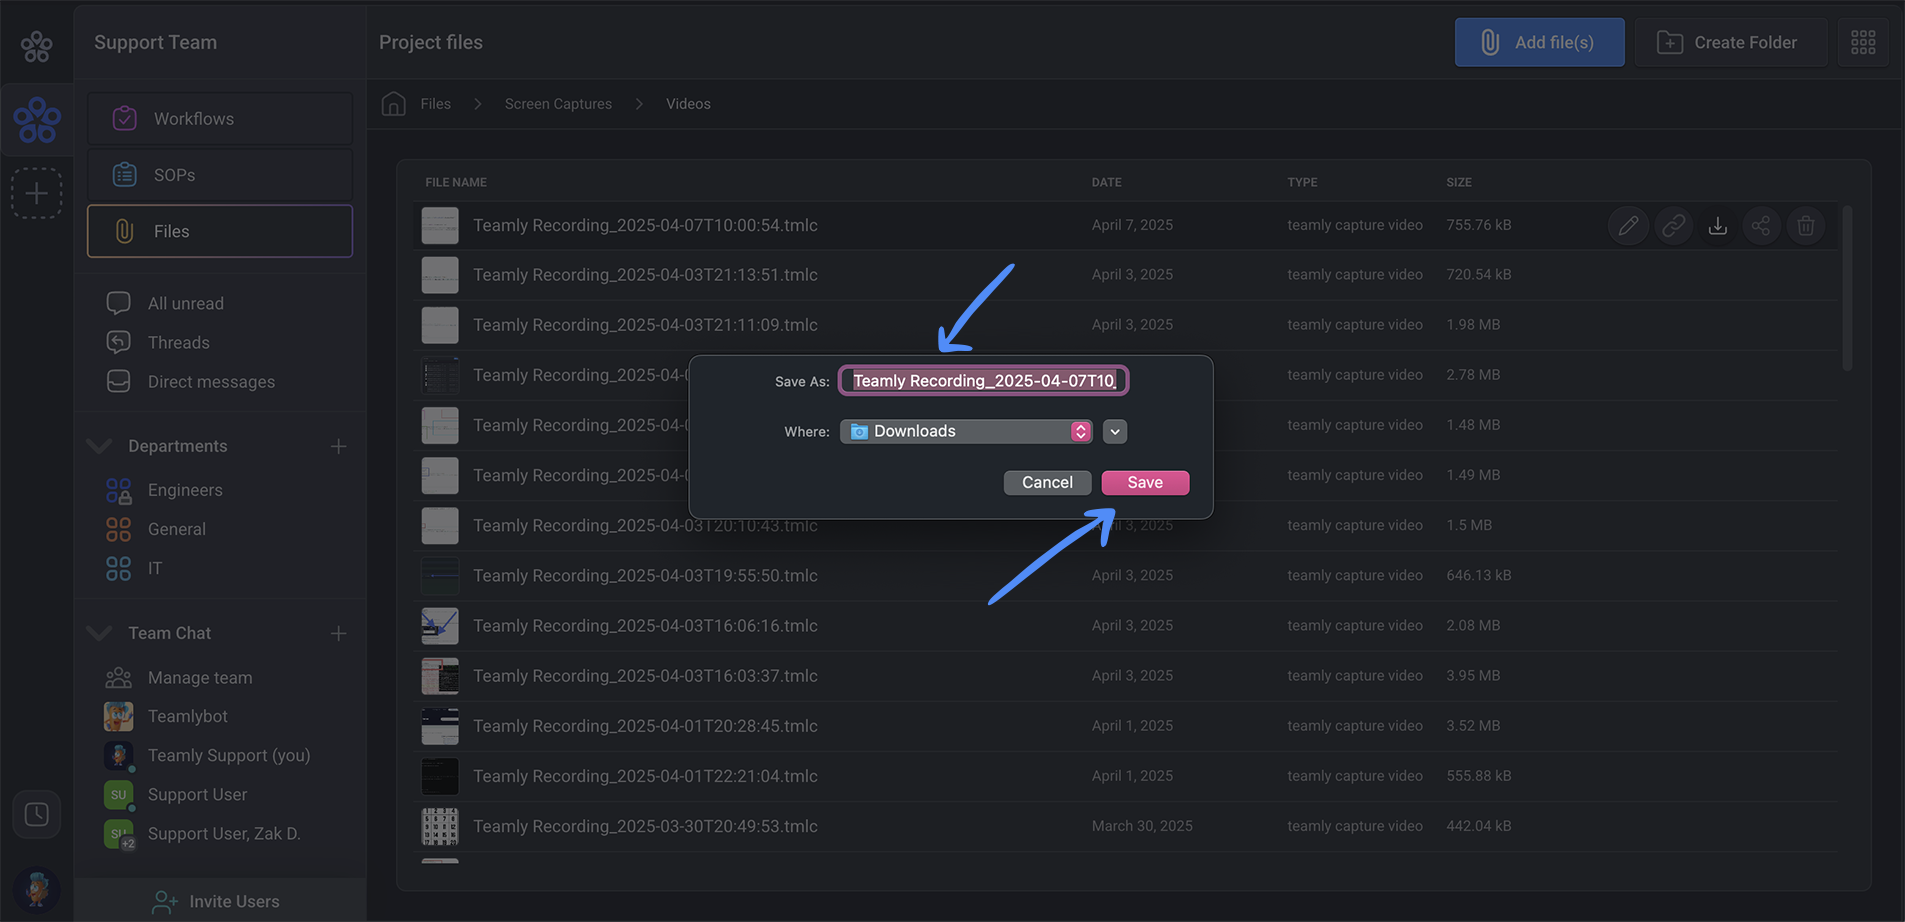Download file using download arrow icon
Screen dimensions: 1905x922
pos(1717,226)
